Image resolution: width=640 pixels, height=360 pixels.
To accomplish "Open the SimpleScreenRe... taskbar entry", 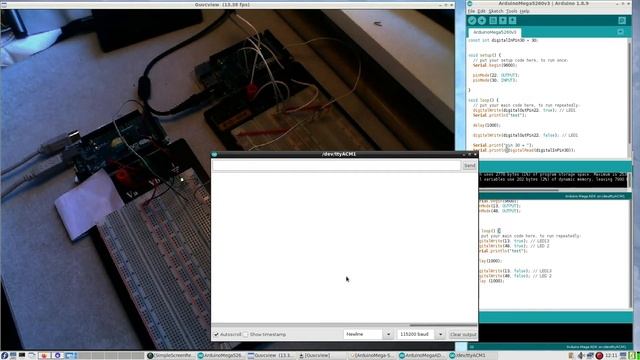I will tap(171, 356).
